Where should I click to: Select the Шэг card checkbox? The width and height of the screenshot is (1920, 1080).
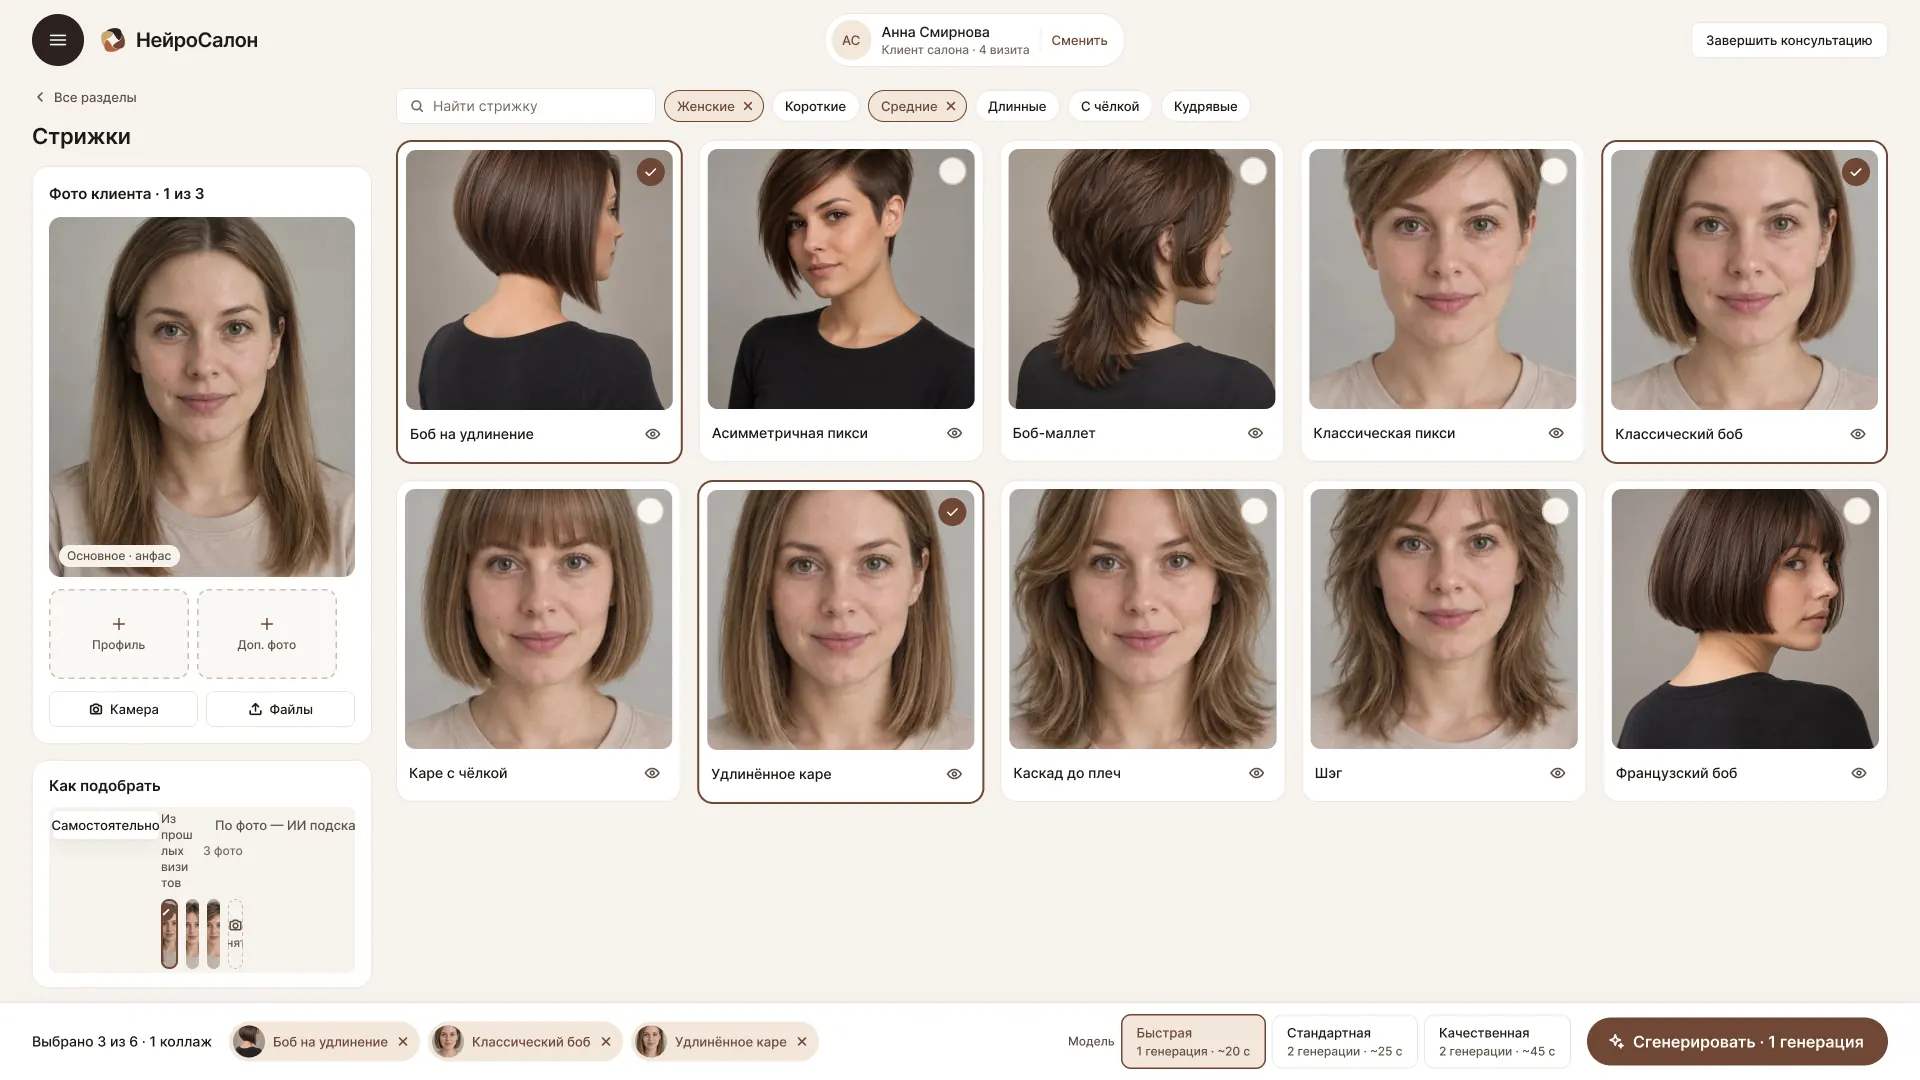[1556, 511]
